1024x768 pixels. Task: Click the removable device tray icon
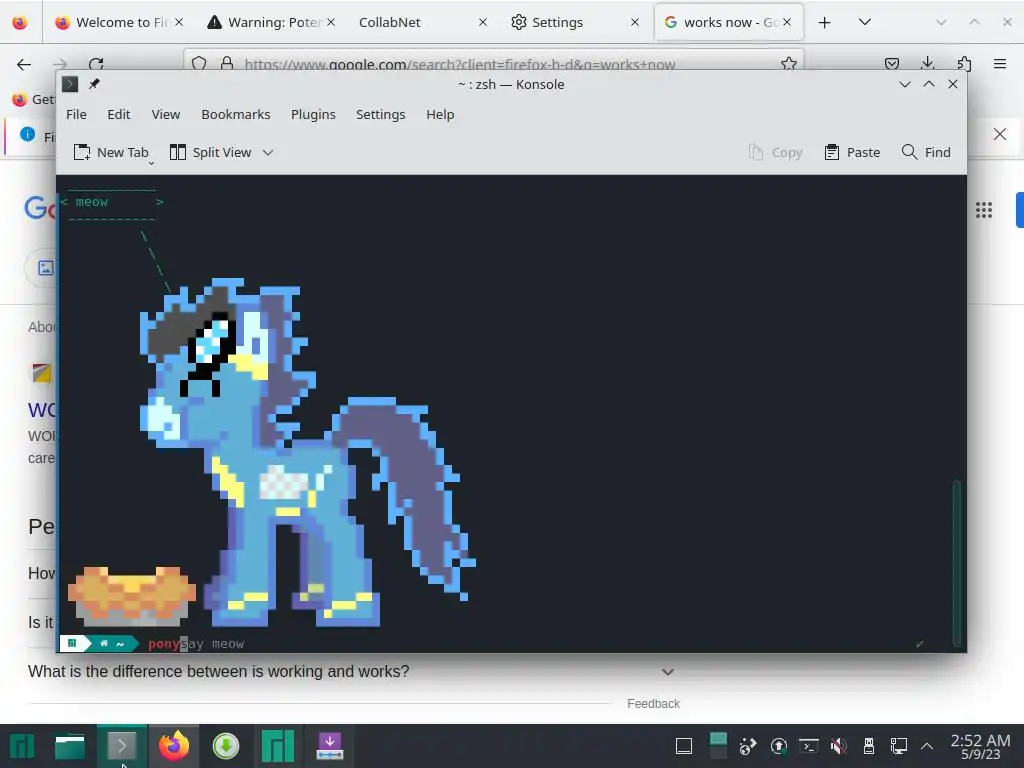pyautogui.click(x=869, y=746)
